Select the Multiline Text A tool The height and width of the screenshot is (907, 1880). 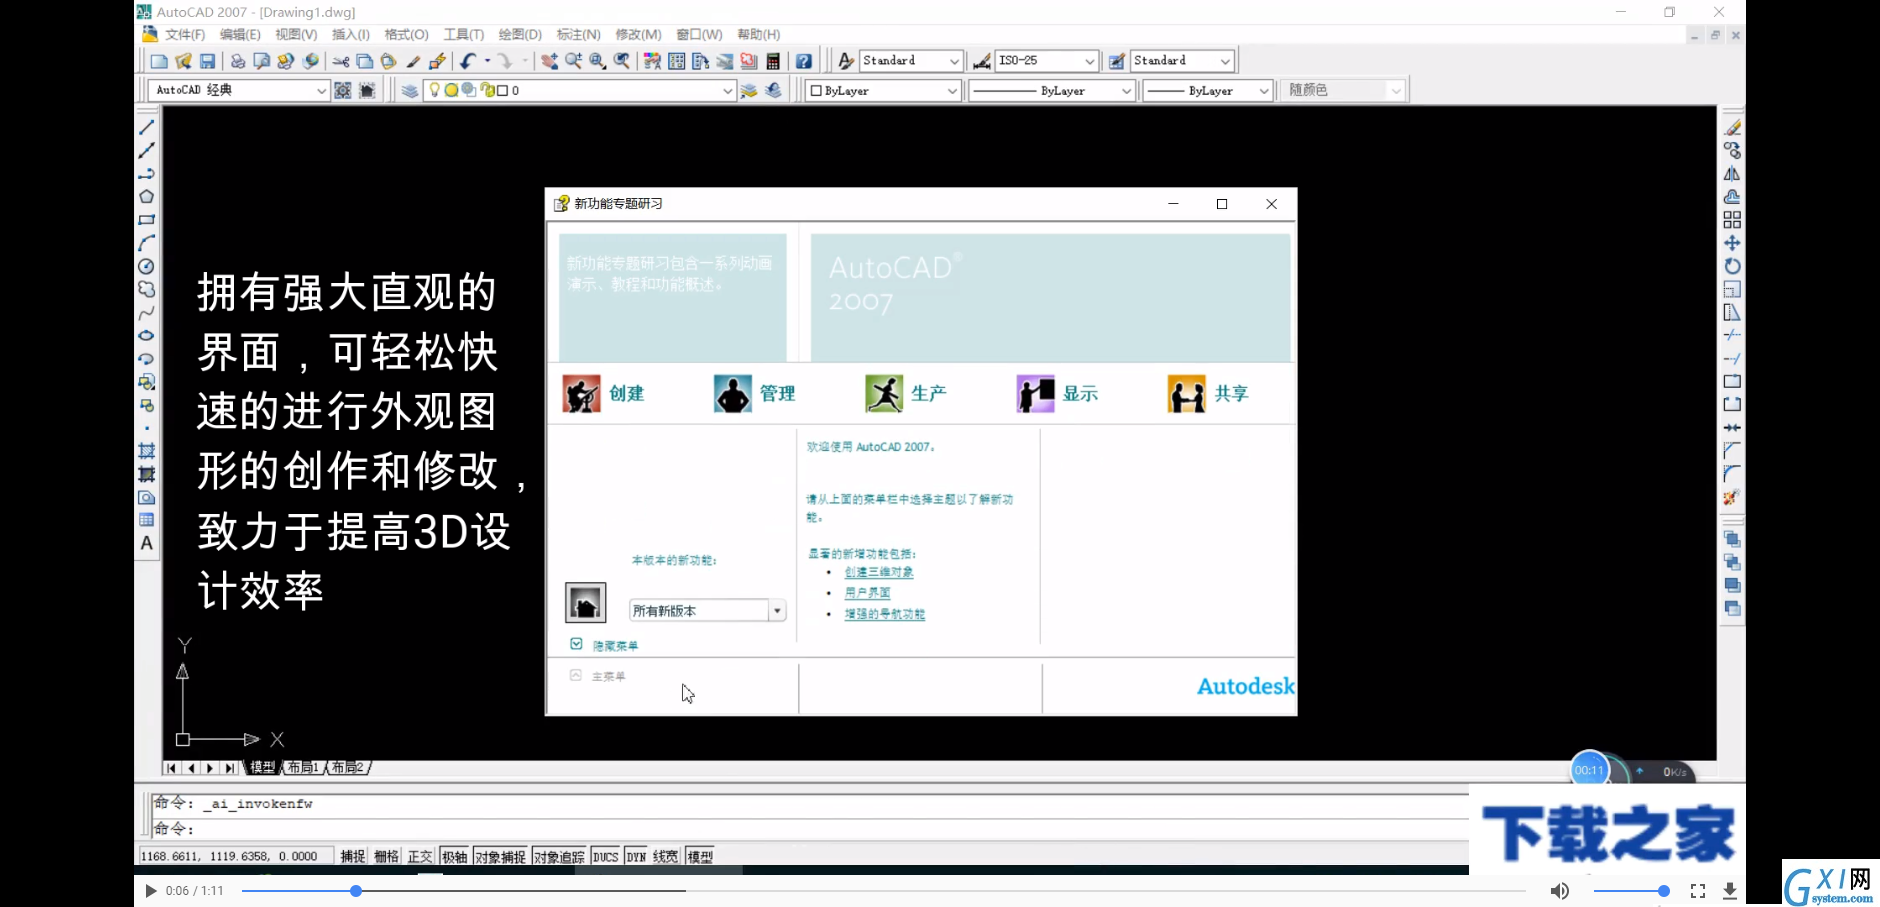coord(147,543)
